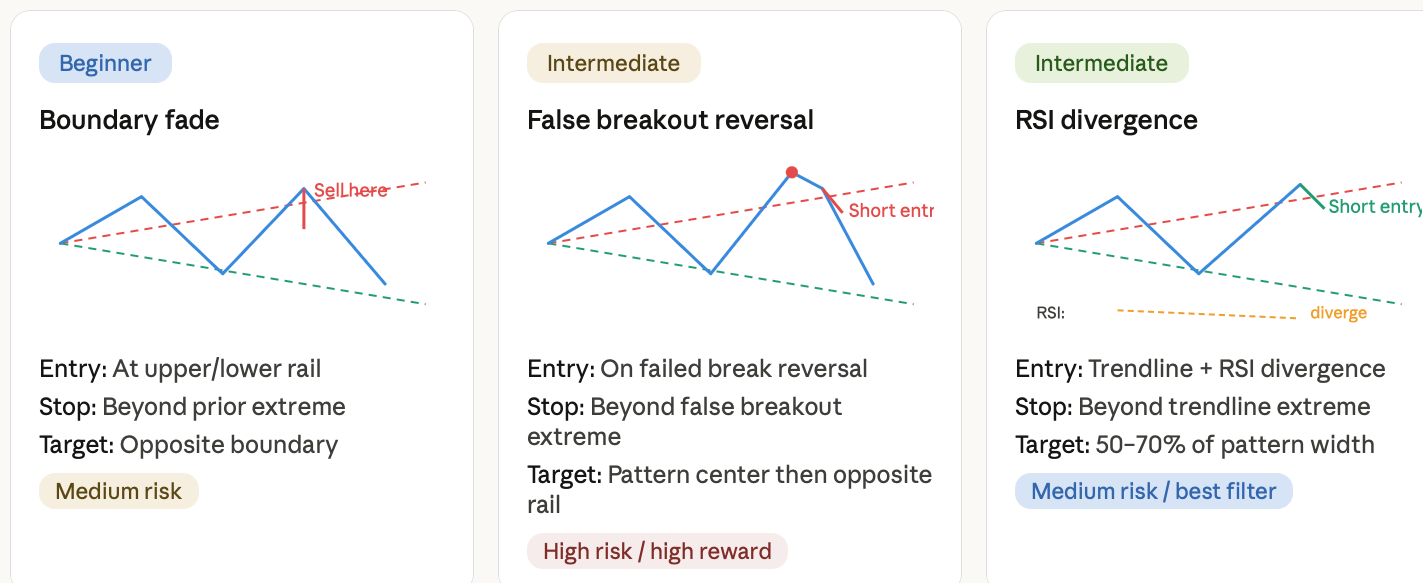Click the red dot on False breakout chart
Screen dimensions: 1423x583
[x=792, y=172]
